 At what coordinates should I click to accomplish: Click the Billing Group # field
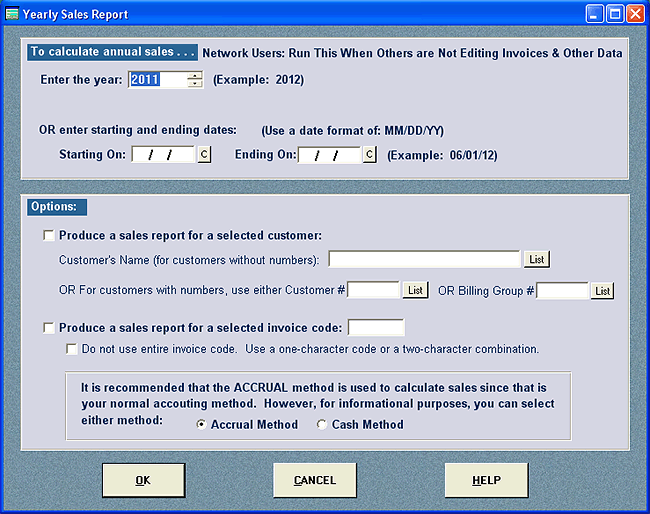(x=562, y=290)
